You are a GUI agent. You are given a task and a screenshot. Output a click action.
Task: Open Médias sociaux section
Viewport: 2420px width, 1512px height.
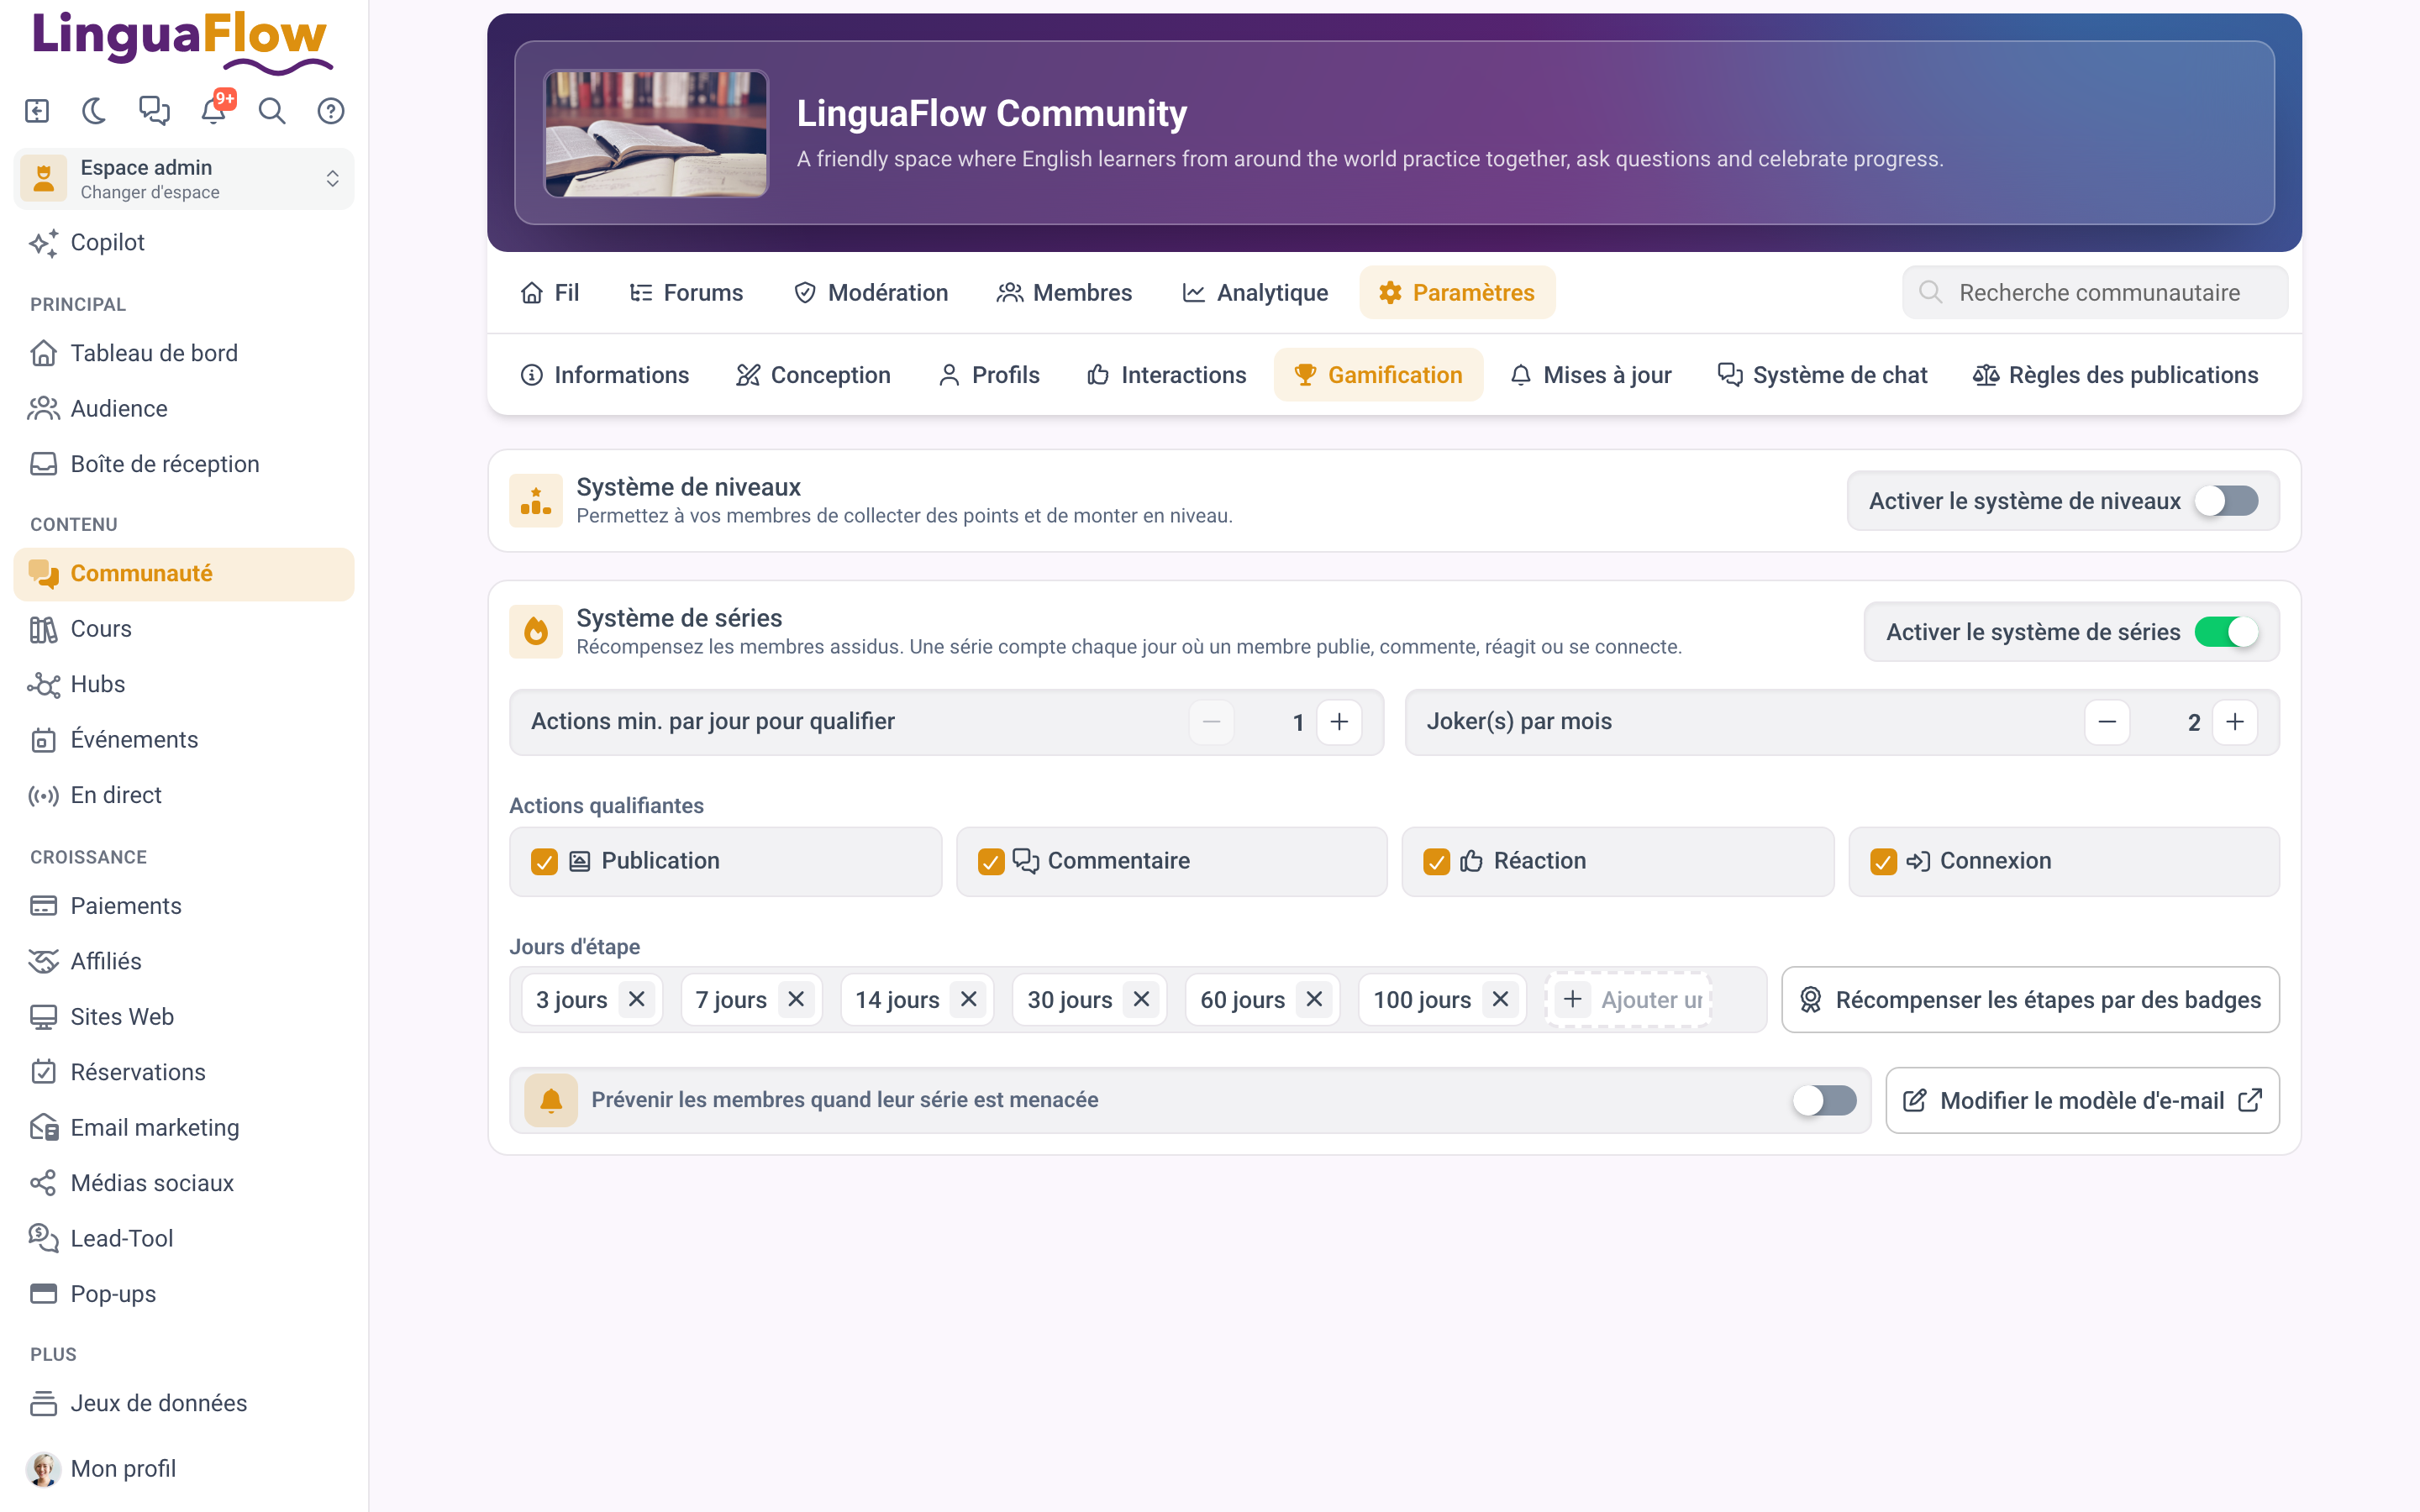(x=184, y=1183)
